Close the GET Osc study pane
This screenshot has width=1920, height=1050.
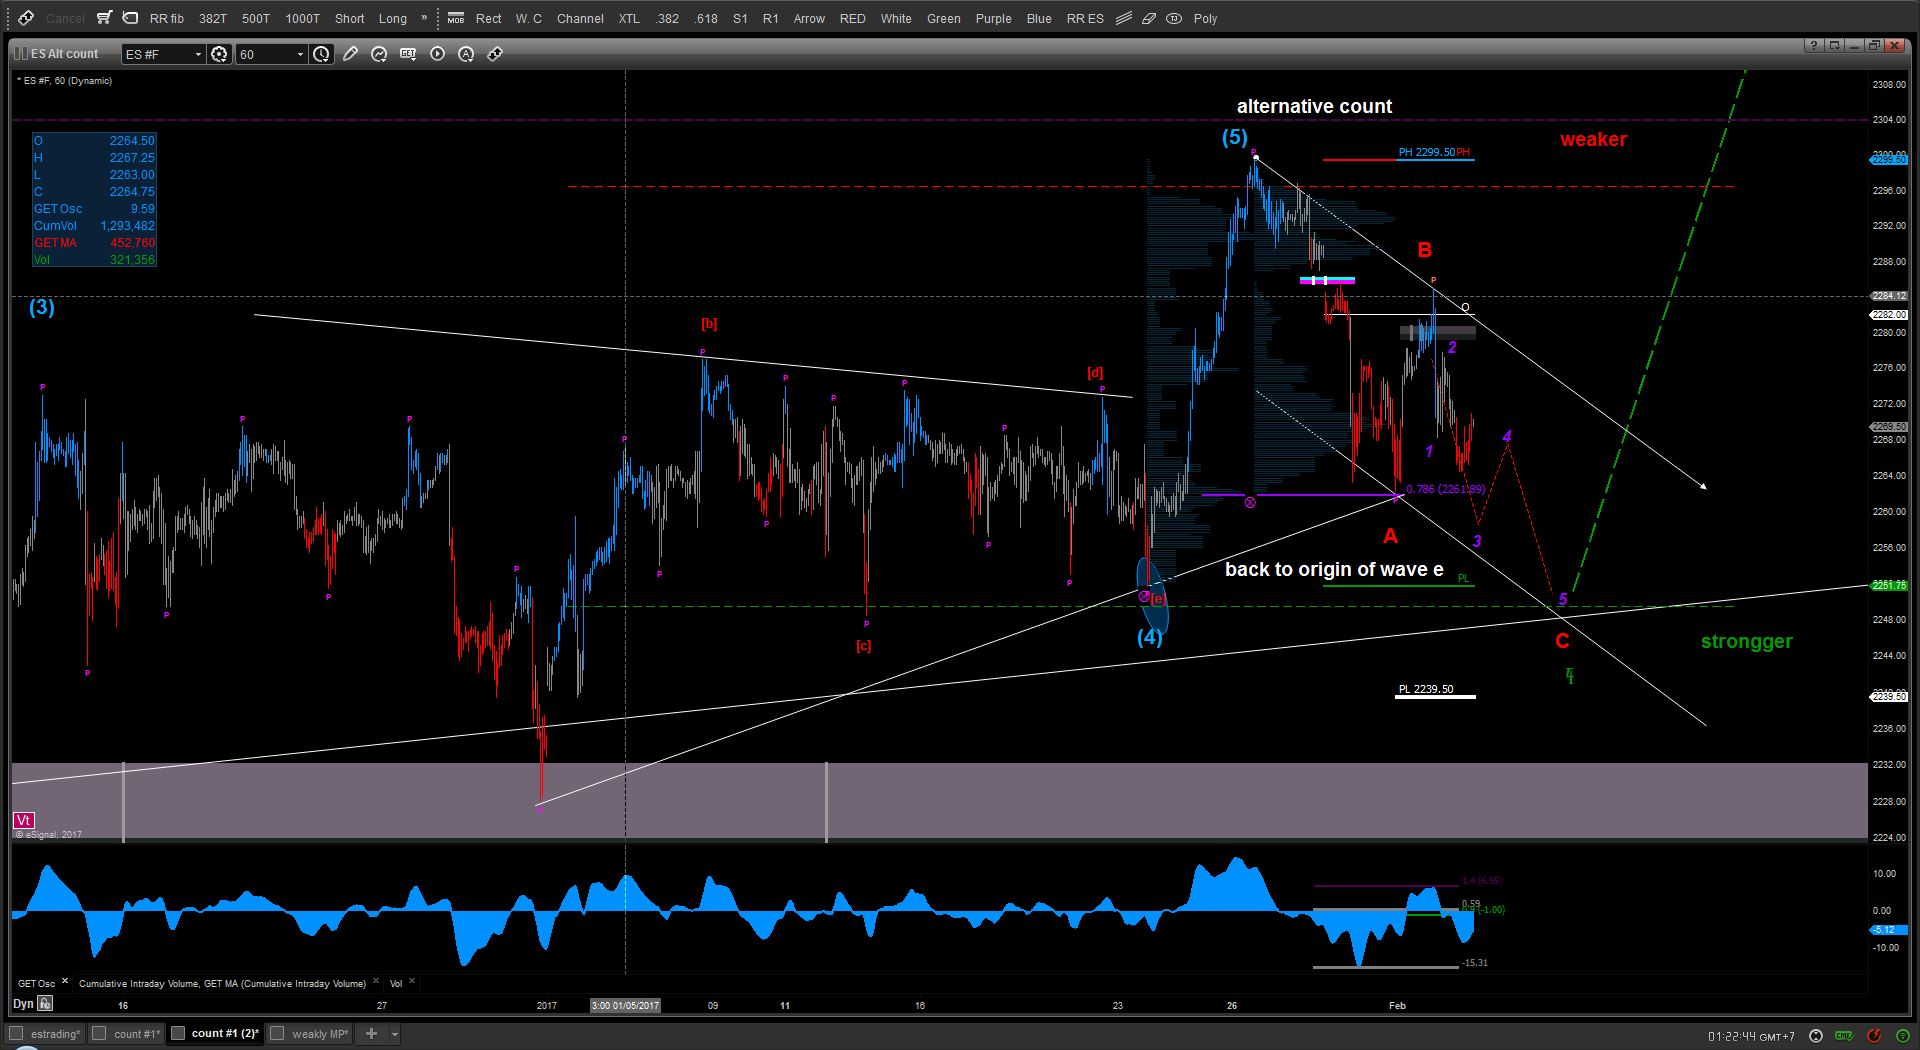click(x=65, y=982)
